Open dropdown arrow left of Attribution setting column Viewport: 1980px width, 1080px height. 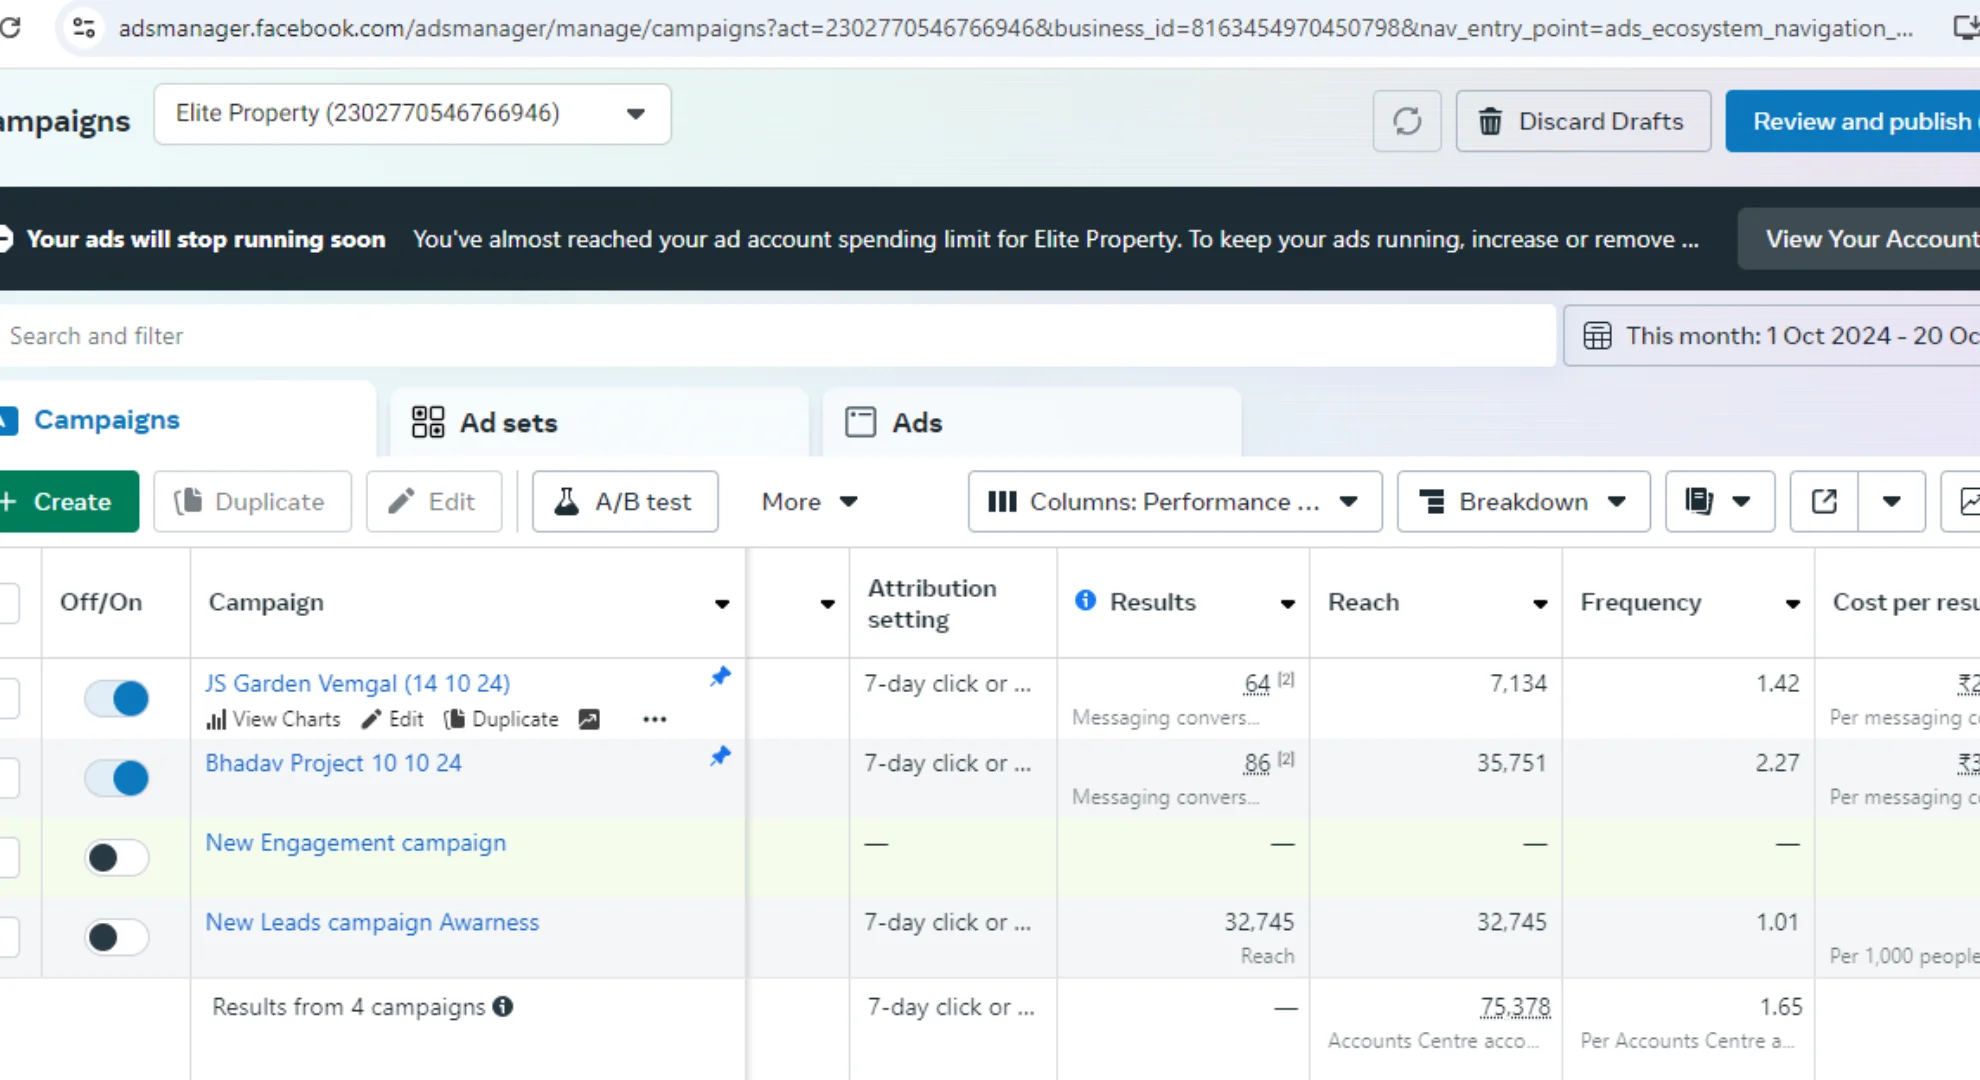tap(827, 603)
